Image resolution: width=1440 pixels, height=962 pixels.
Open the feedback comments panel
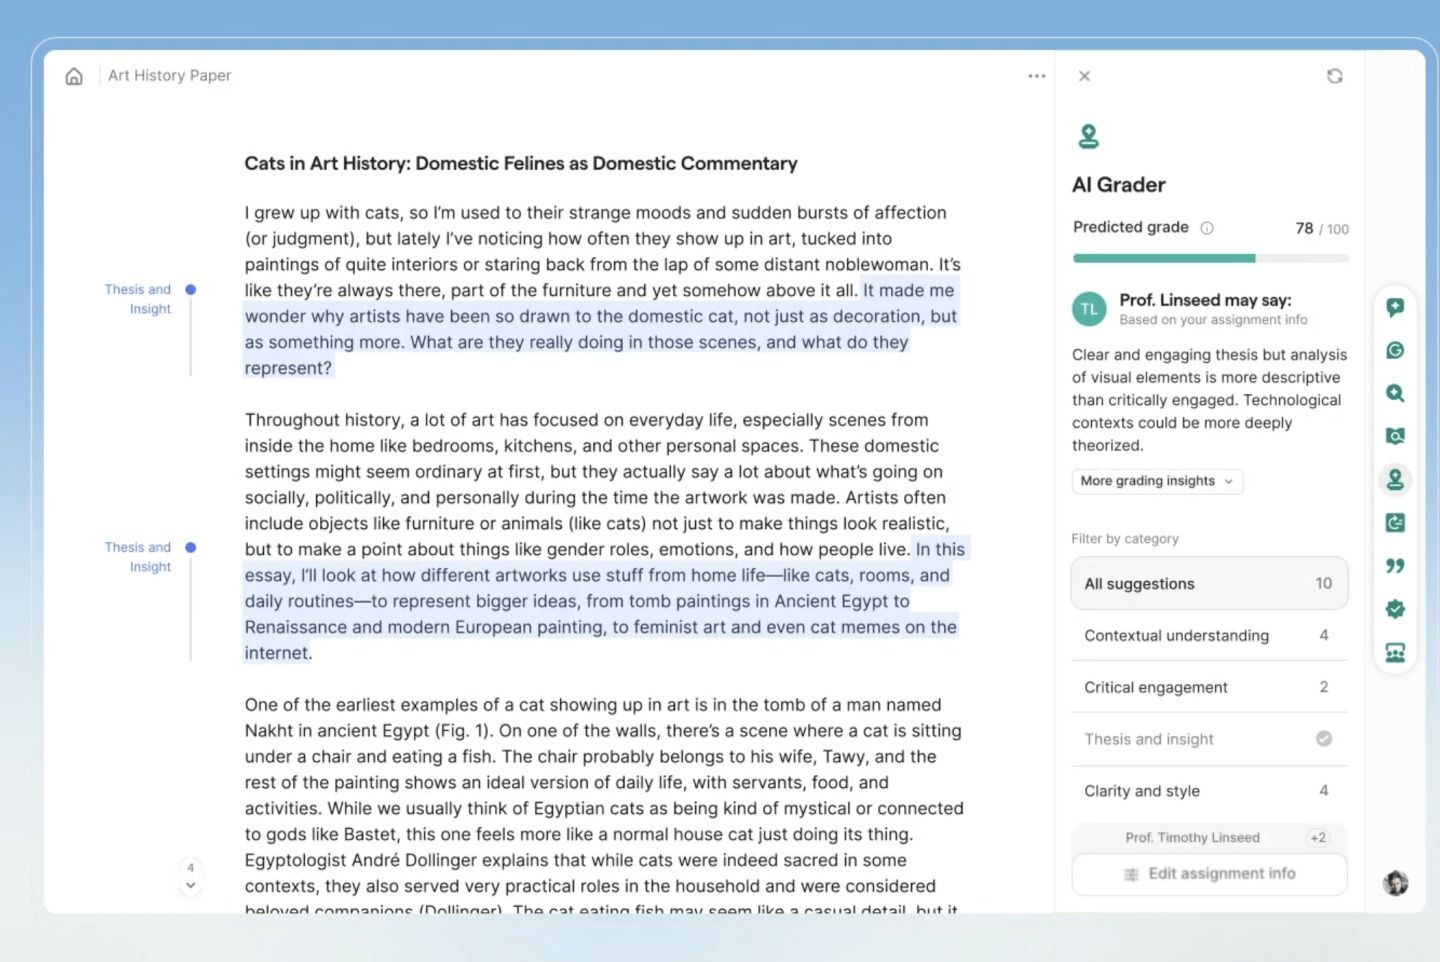tap(1395, 307)
